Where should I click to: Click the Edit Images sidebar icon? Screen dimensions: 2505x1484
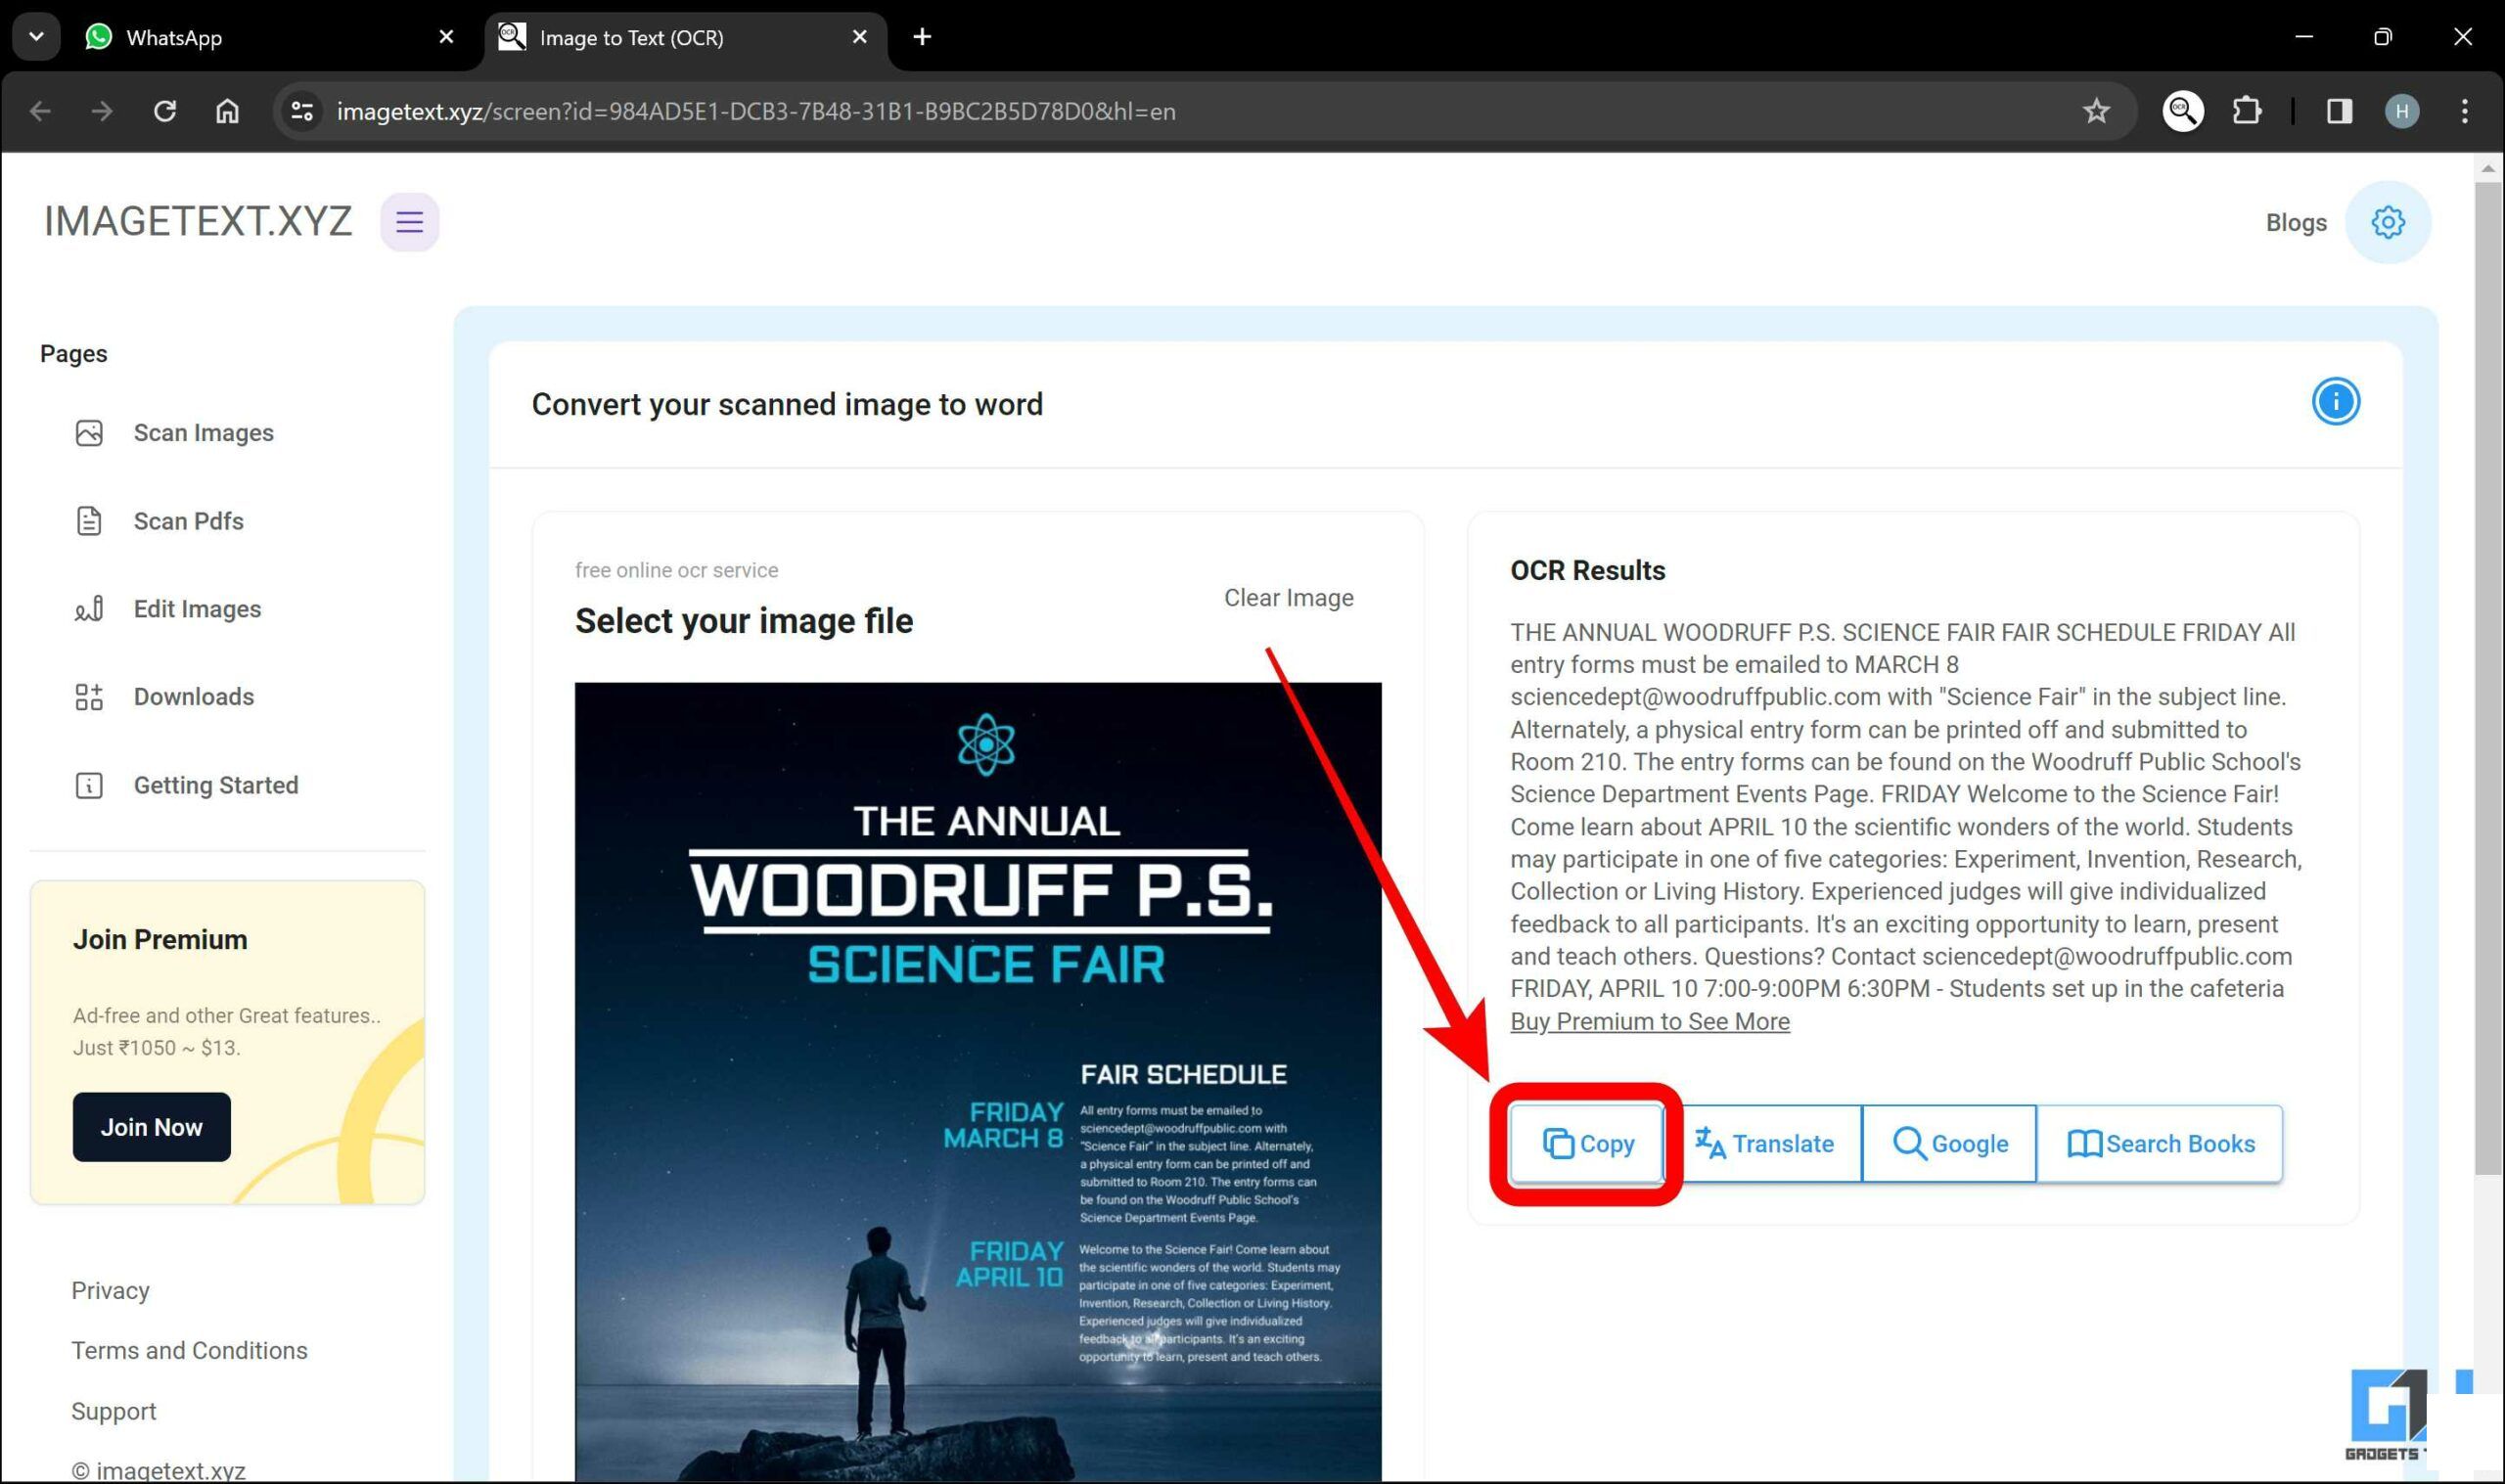[x=88, y=609]
